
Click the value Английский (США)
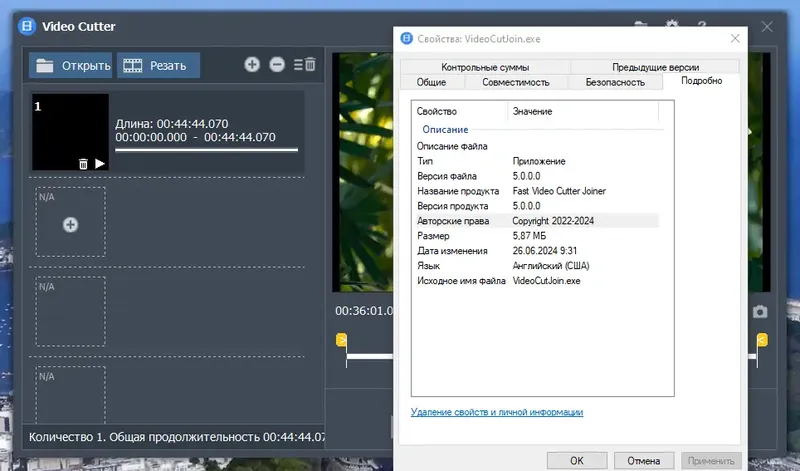click(551, 266)
